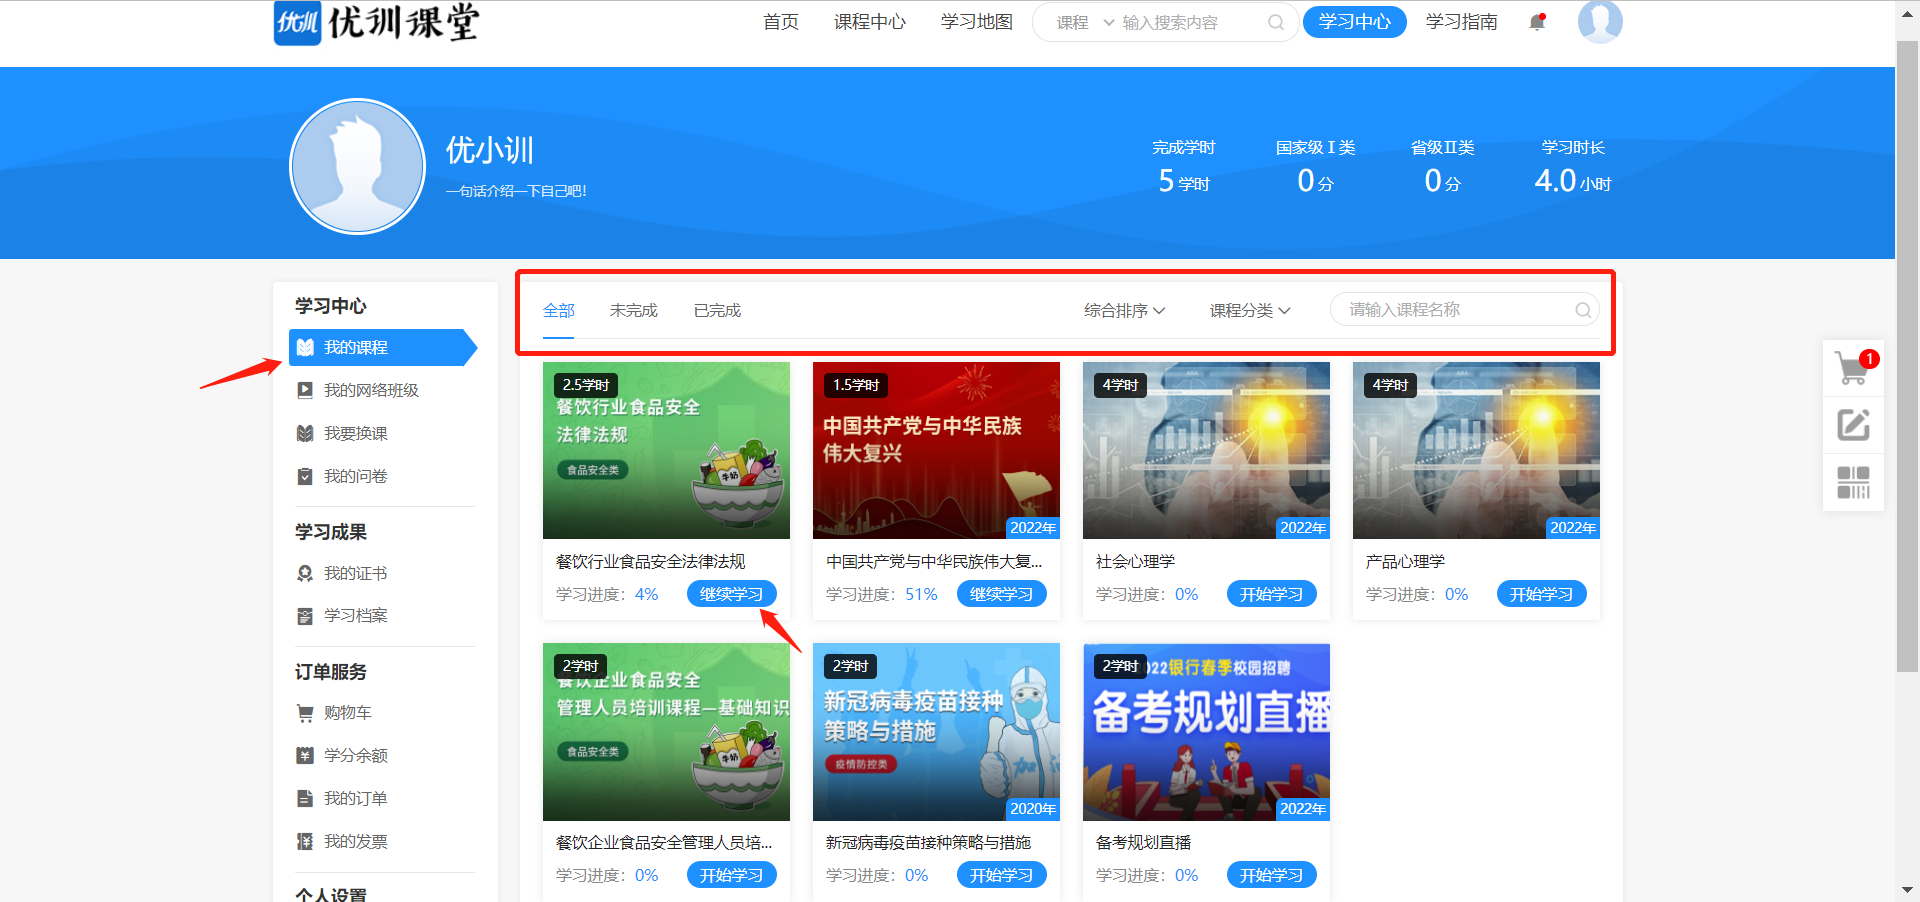
Task: Click 继续学习 for 餐饮行业食品安全法律法规
Action: [731, 594]
